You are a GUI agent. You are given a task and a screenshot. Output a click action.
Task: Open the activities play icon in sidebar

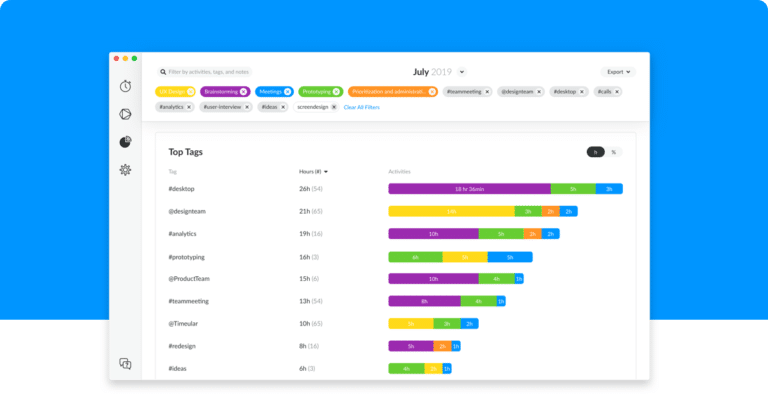[125, 114]
